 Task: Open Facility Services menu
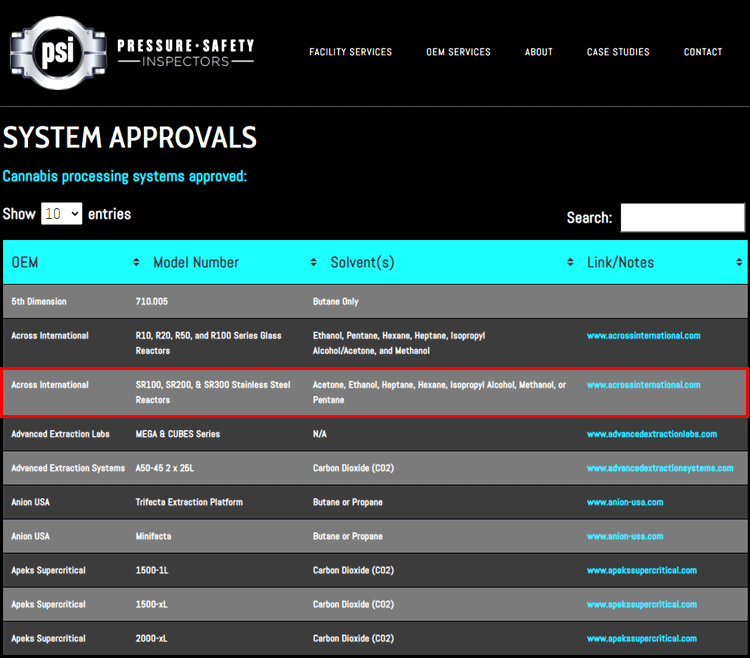coord(350,52)
